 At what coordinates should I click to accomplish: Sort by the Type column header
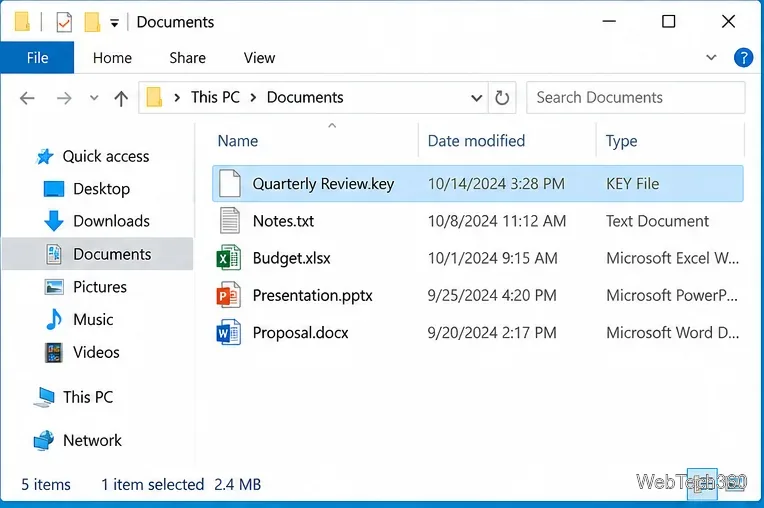point(621,141)
